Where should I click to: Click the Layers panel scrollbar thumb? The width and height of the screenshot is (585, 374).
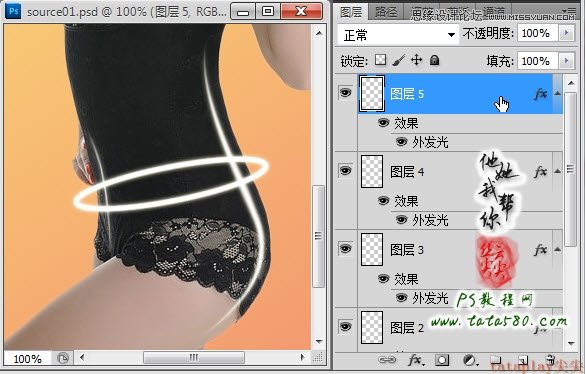570,169
